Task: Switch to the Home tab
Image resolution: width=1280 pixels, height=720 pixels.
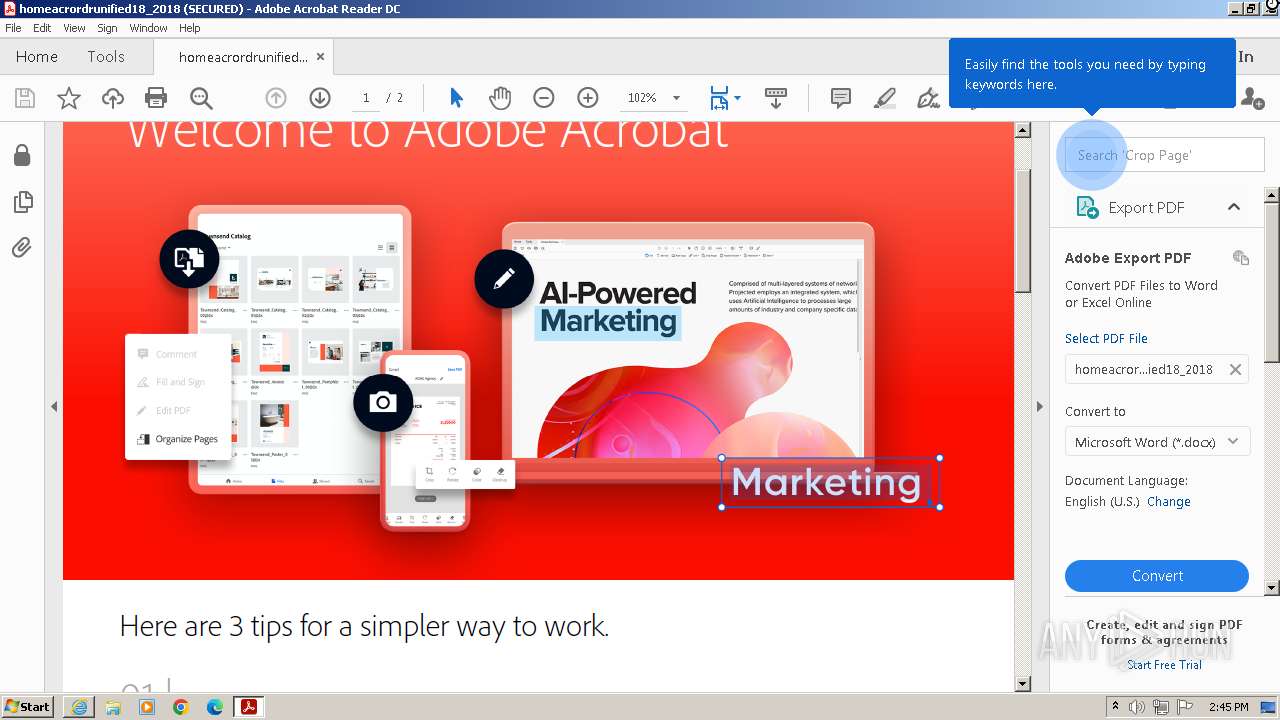Action: coord(37,57)
